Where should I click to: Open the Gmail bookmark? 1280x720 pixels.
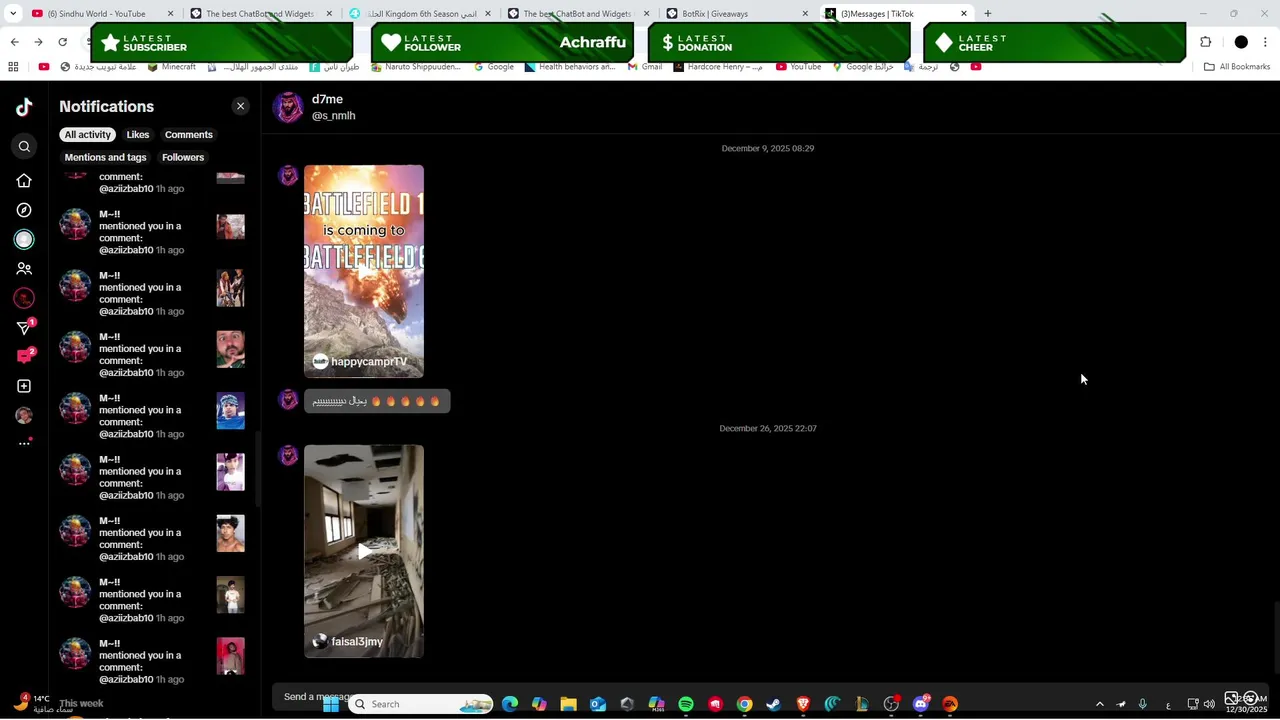click(x=644, y=67)
